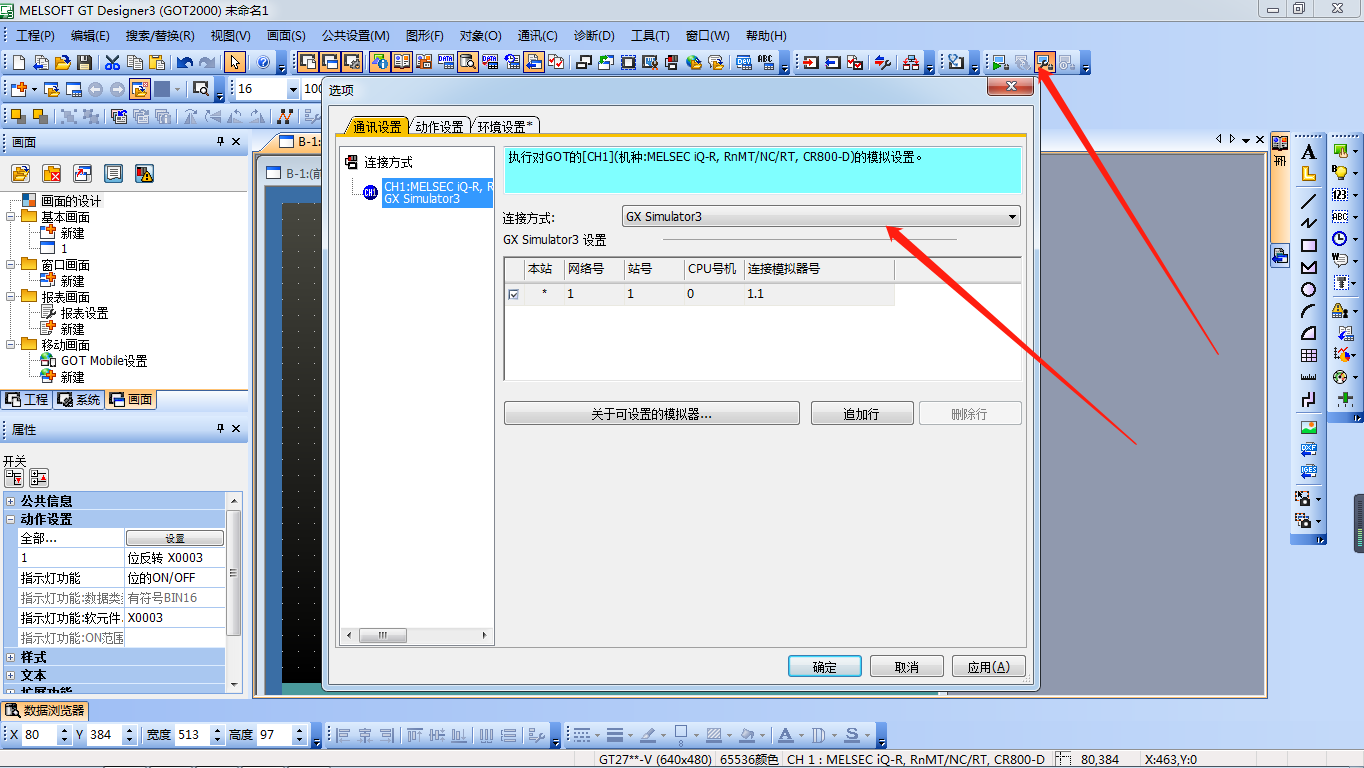The image size is (1364, 768).
Task: Click the ABC comment list toolbar icon
Action: pyautogui.click(x=766, y=62)
